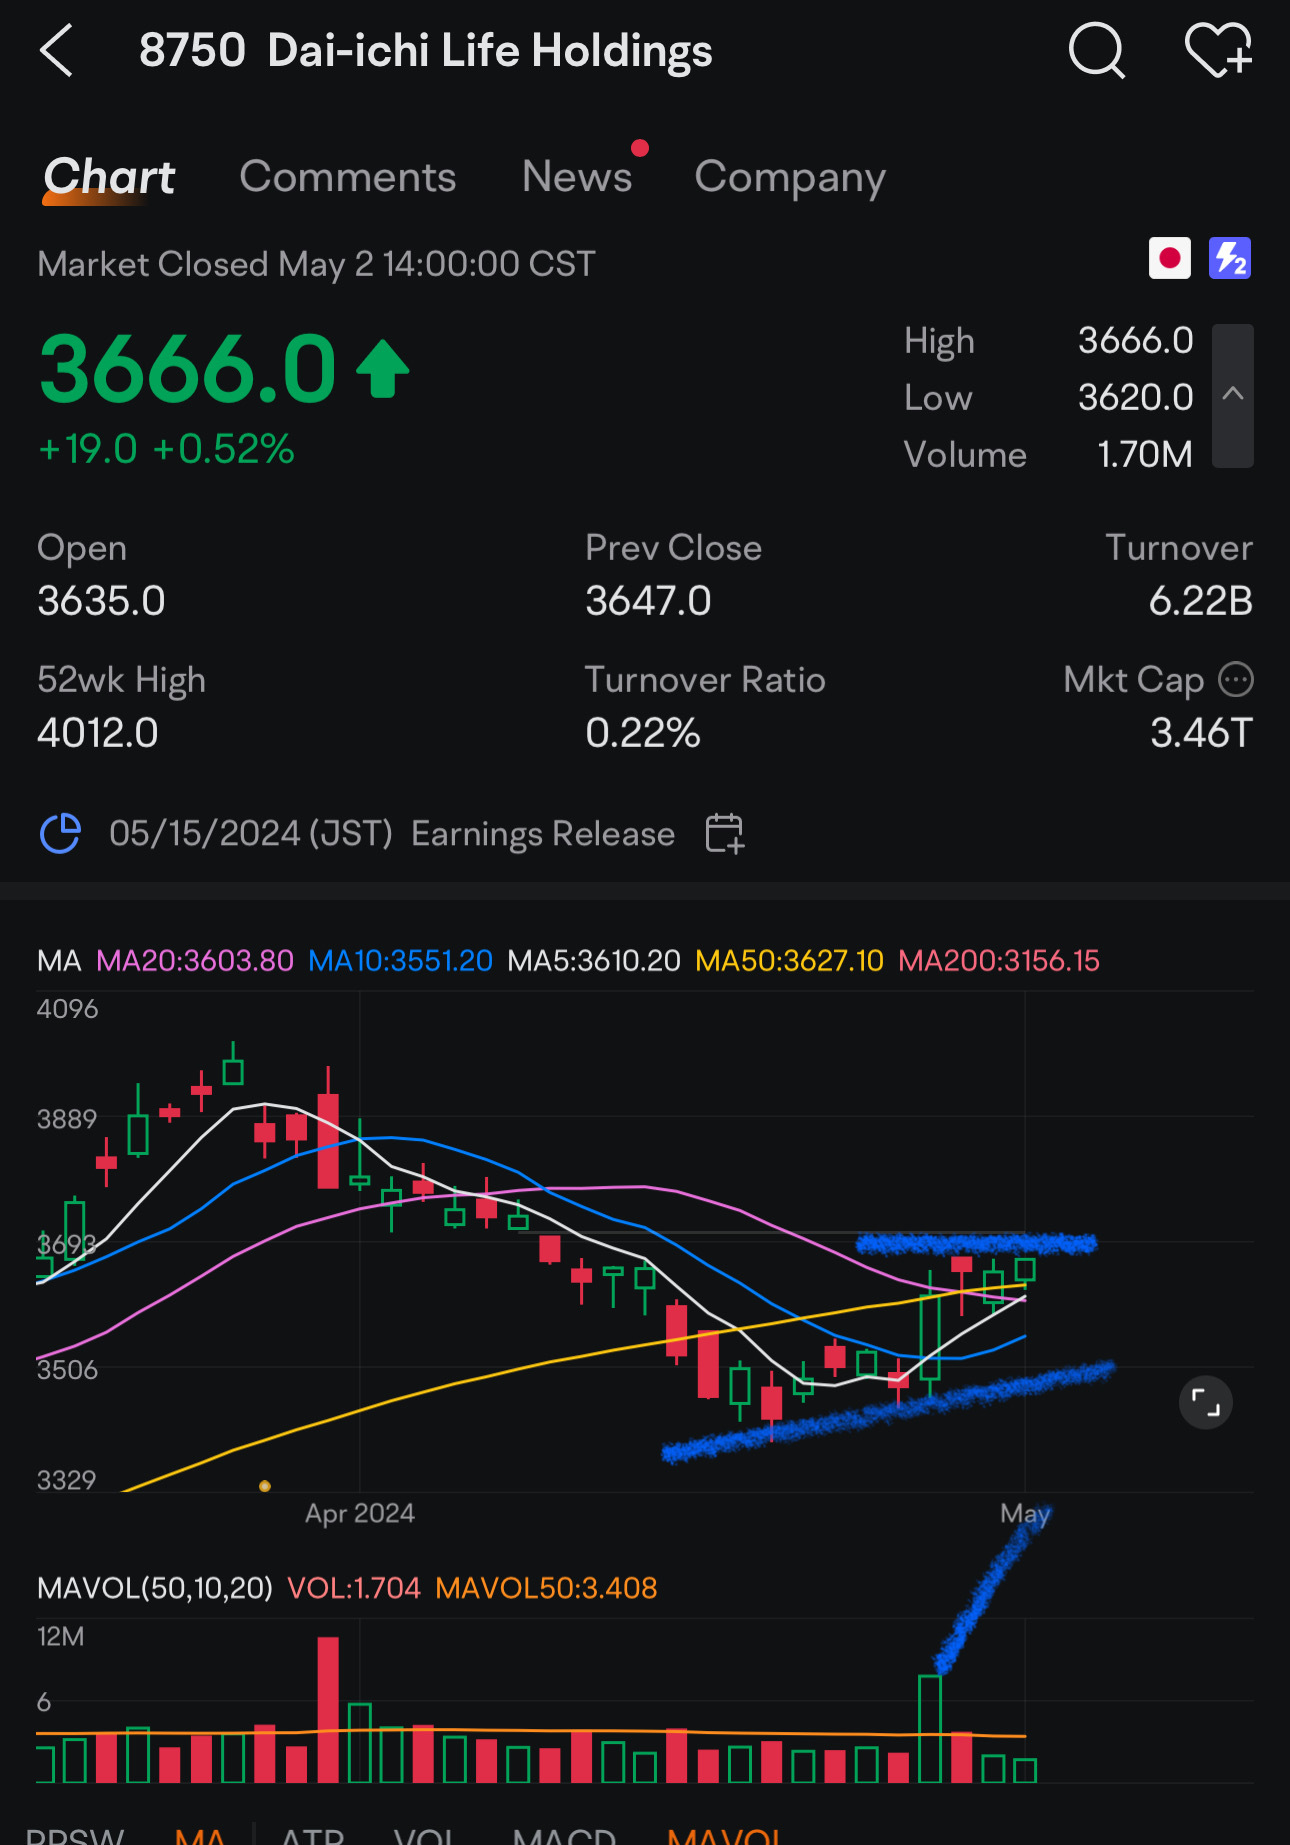Go back using the back arrow

[x=56, y=50]
